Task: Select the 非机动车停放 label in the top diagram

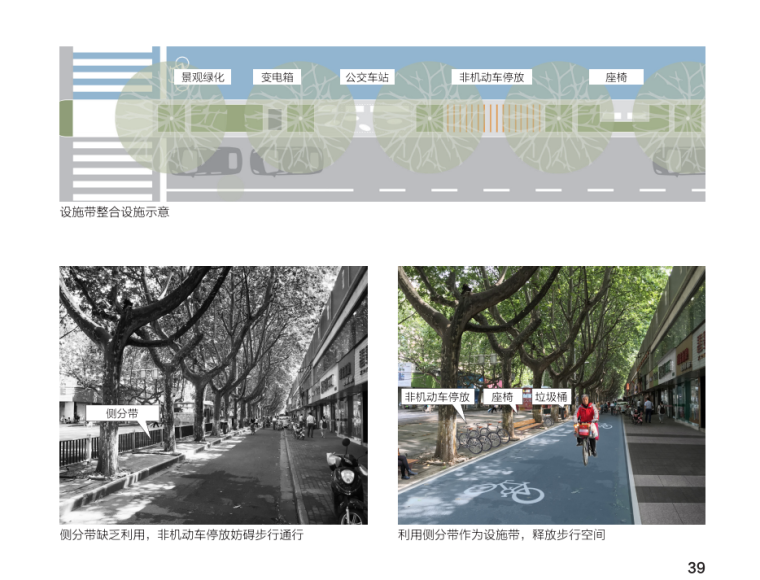Action: pyautogui.click(x=491, y=77)
